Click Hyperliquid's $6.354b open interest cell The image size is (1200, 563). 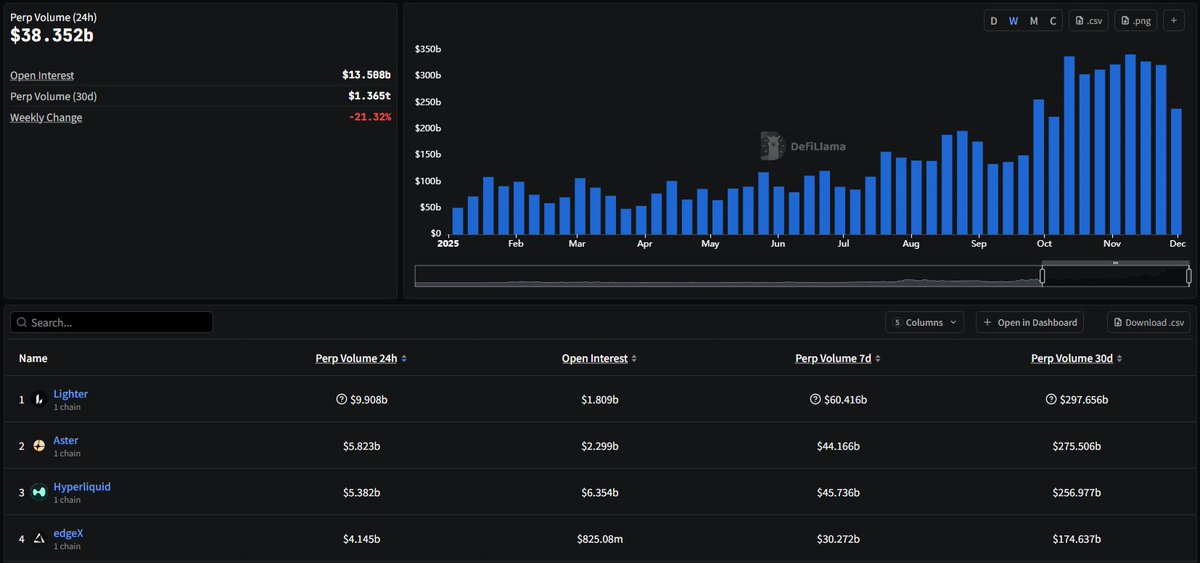600,492
